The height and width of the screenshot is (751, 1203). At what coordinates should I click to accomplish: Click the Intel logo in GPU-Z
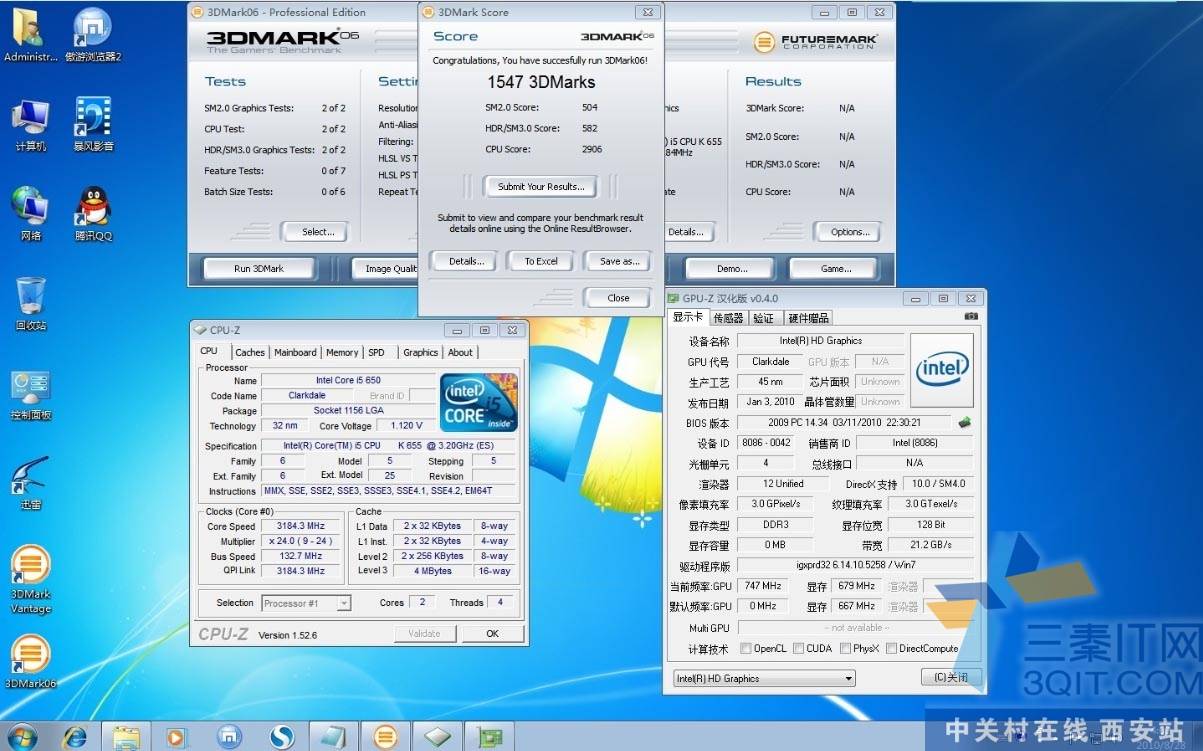(x=943, y=369)
